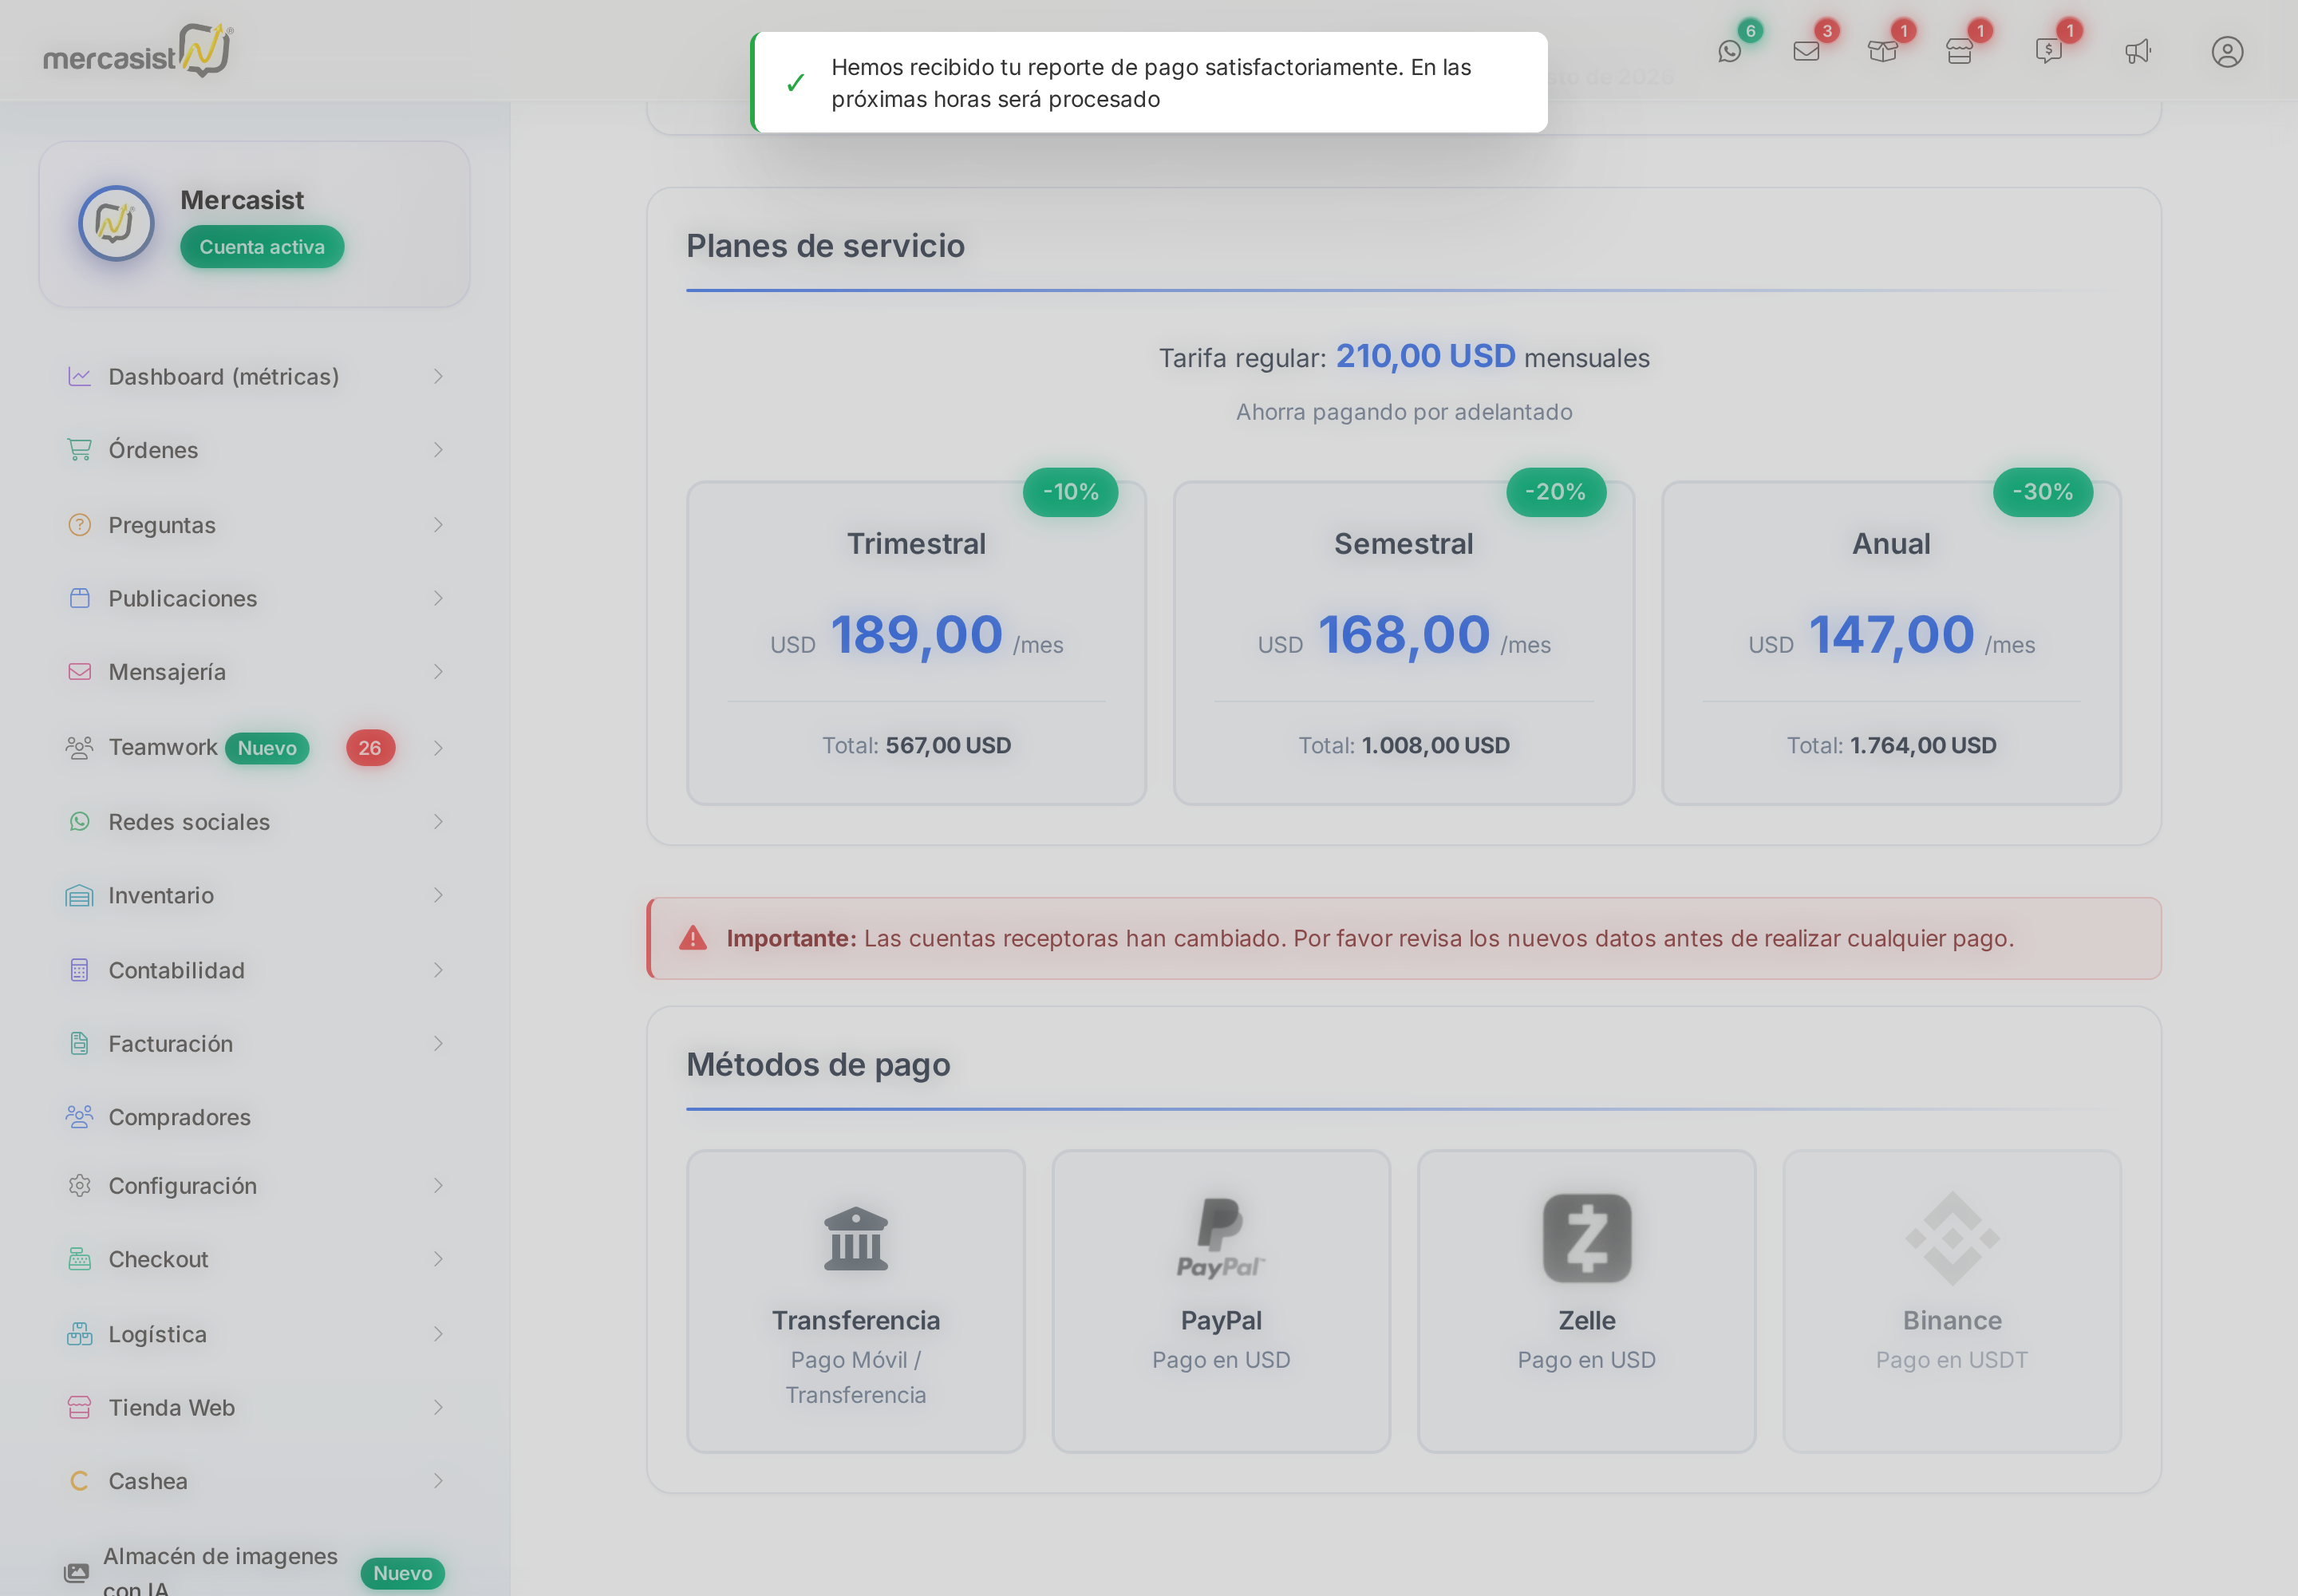Choose the Zelle payment method
2298x1596 pixels.
[x=1587, y=1301]
